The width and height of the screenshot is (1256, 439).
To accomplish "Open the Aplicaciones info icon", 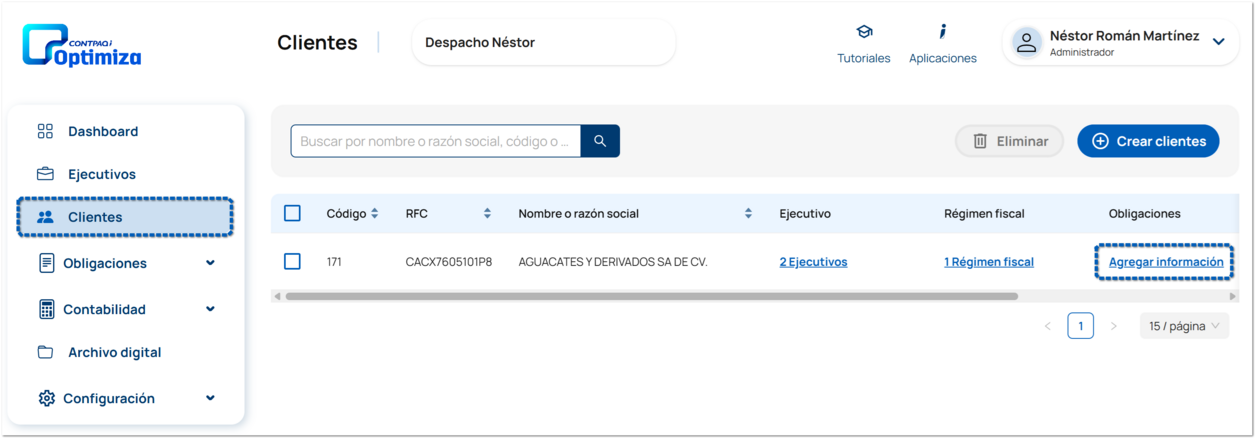I will click(x=942, y=32).
